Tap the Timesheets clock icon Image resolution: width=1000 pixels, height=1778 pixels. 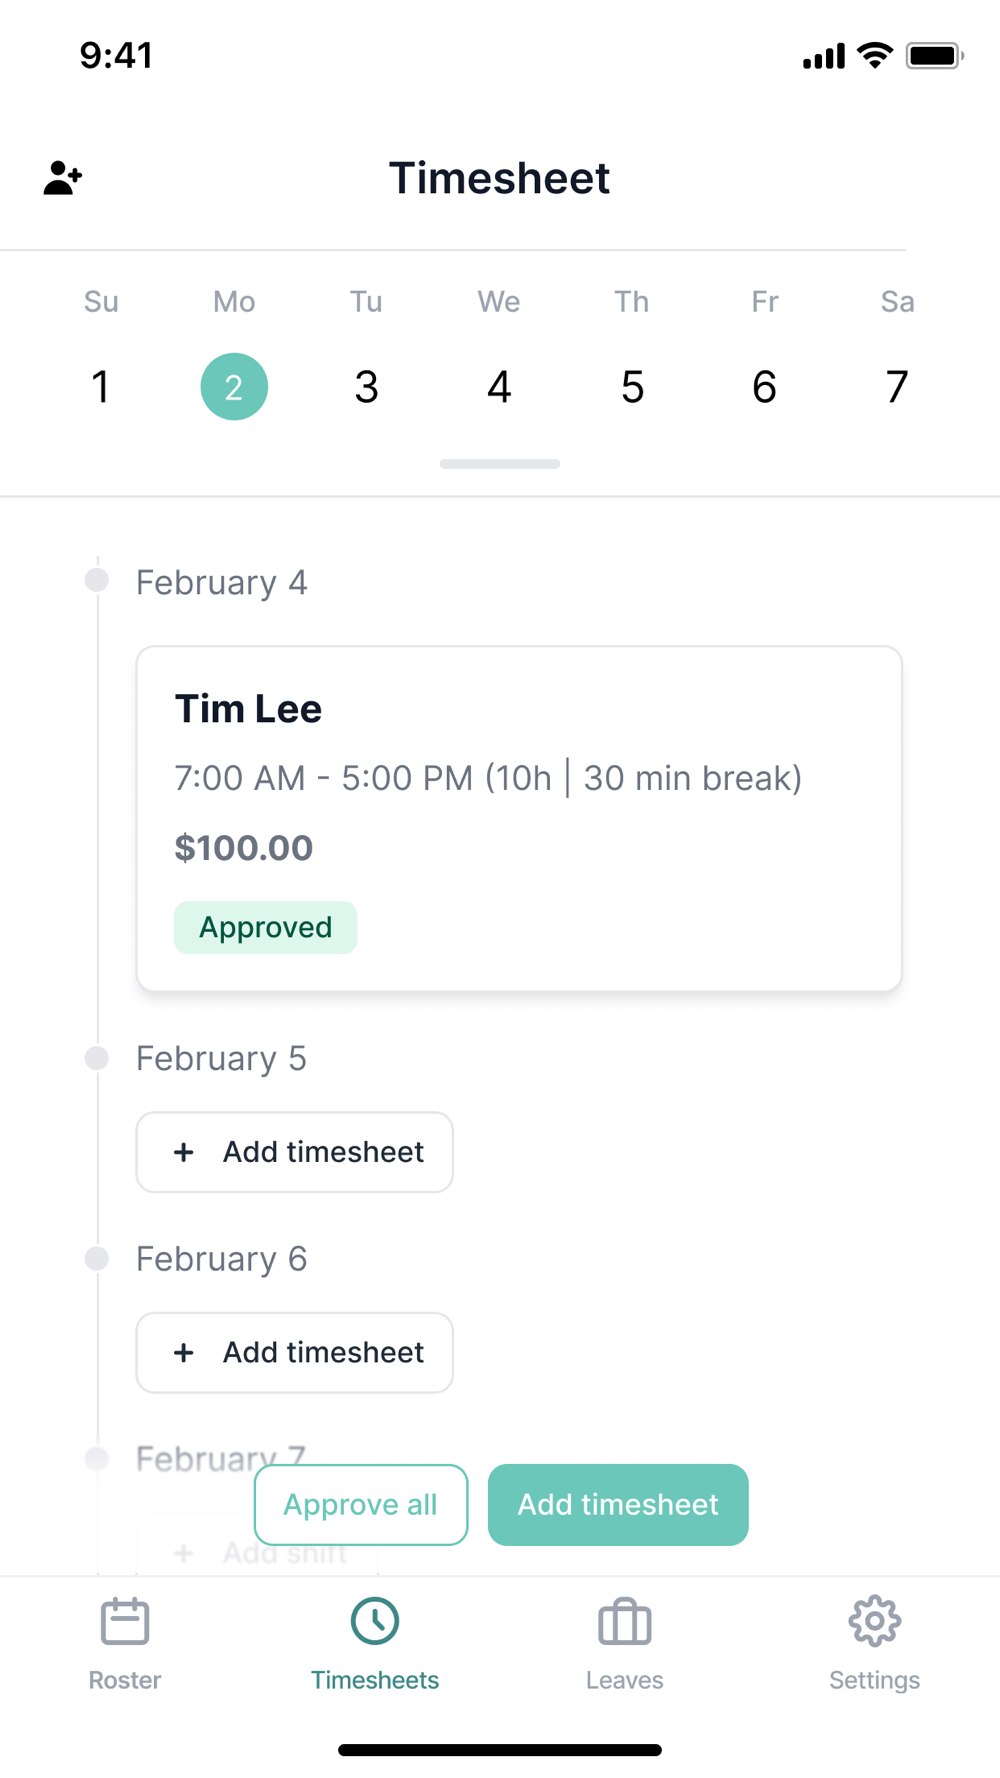coord(375,1622)
